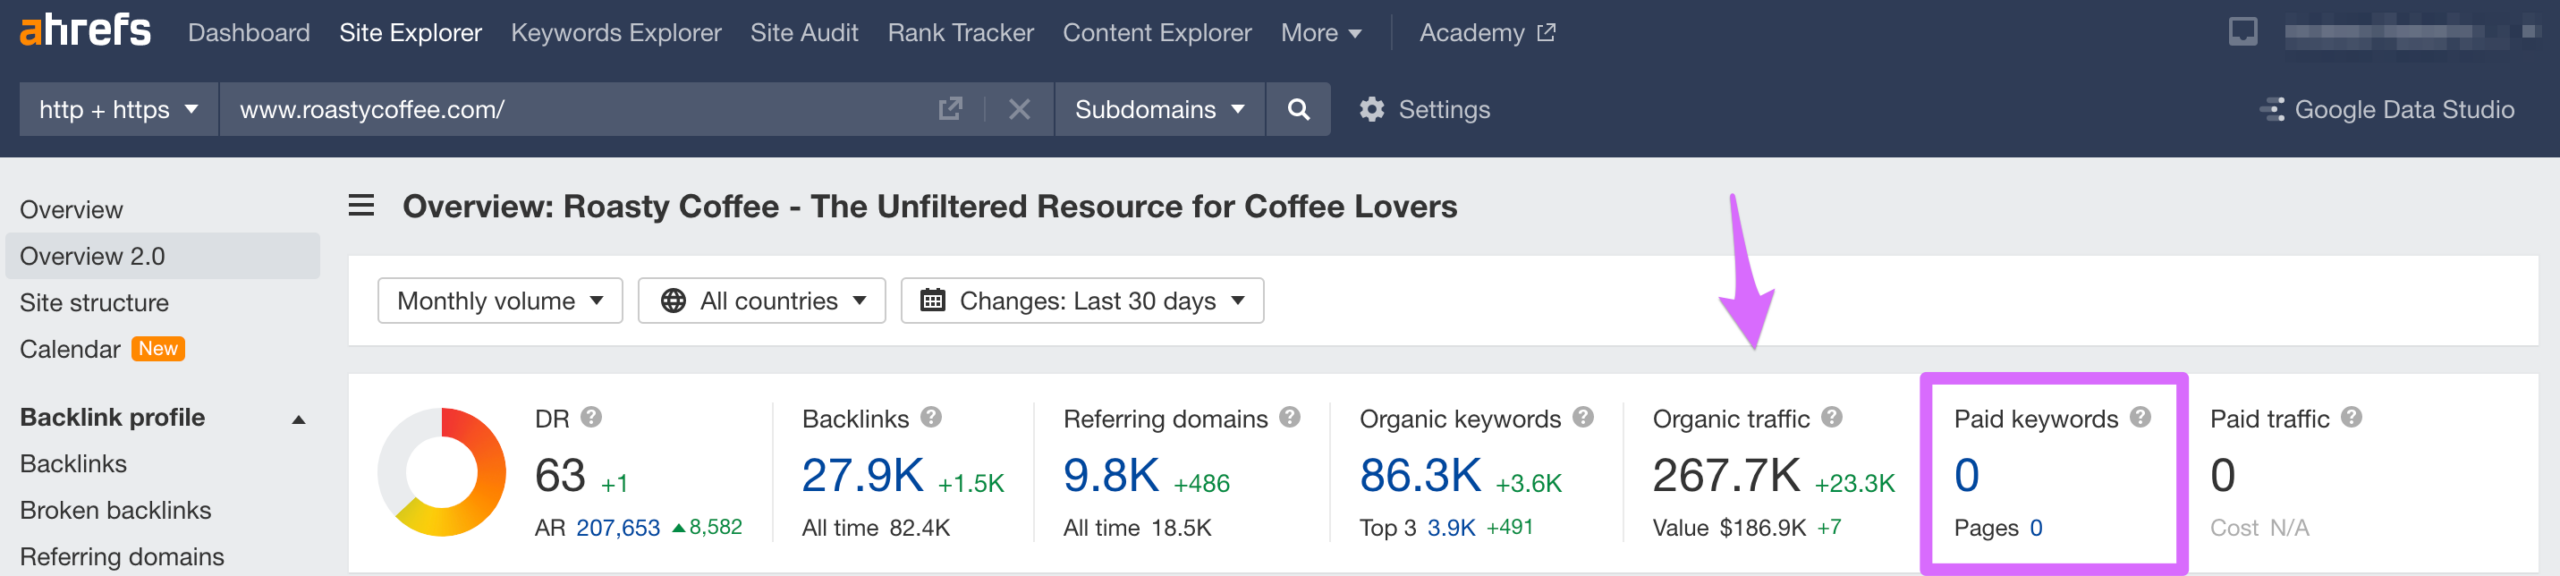2560x576 pixels.
Task: Click the DR value 63
Action: (560, 475)
